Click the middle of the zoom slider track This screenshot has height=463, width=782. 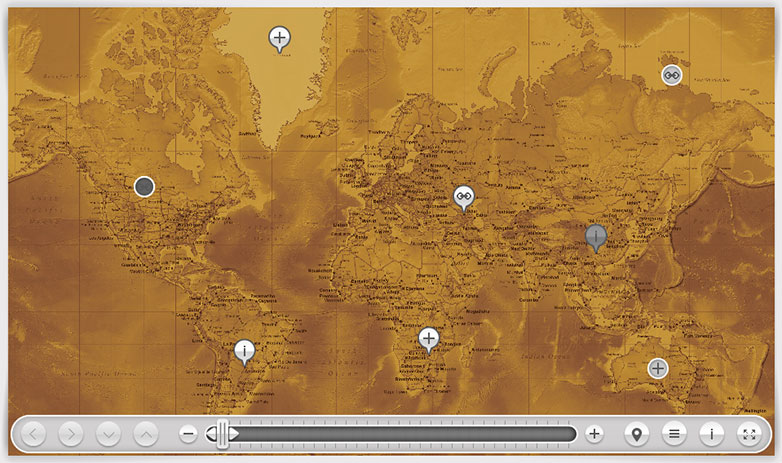(391, 434)
